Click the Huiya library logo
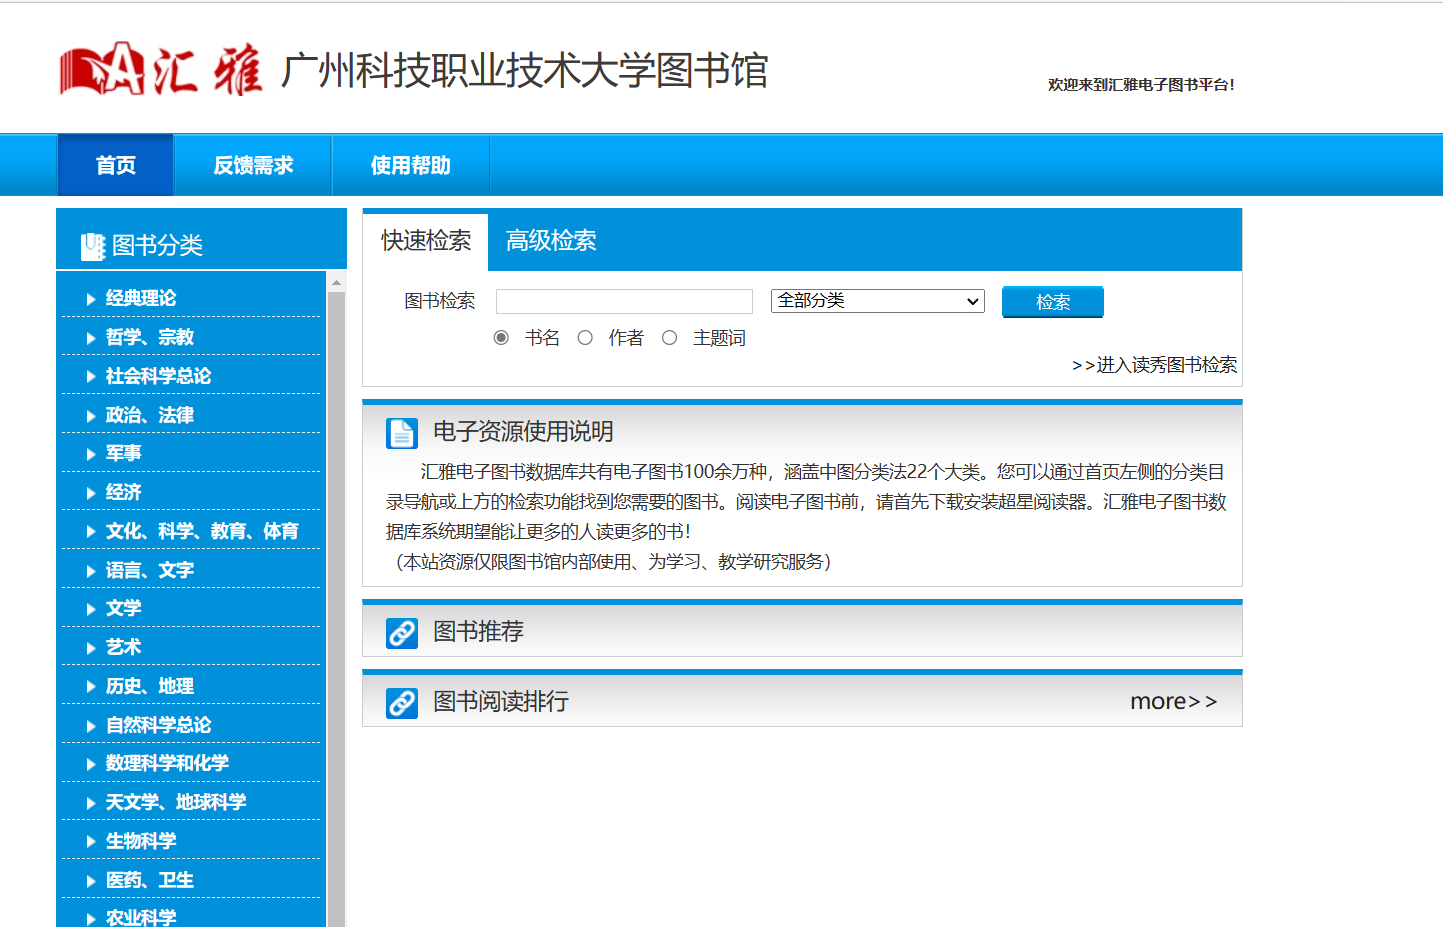 [160, 69]
